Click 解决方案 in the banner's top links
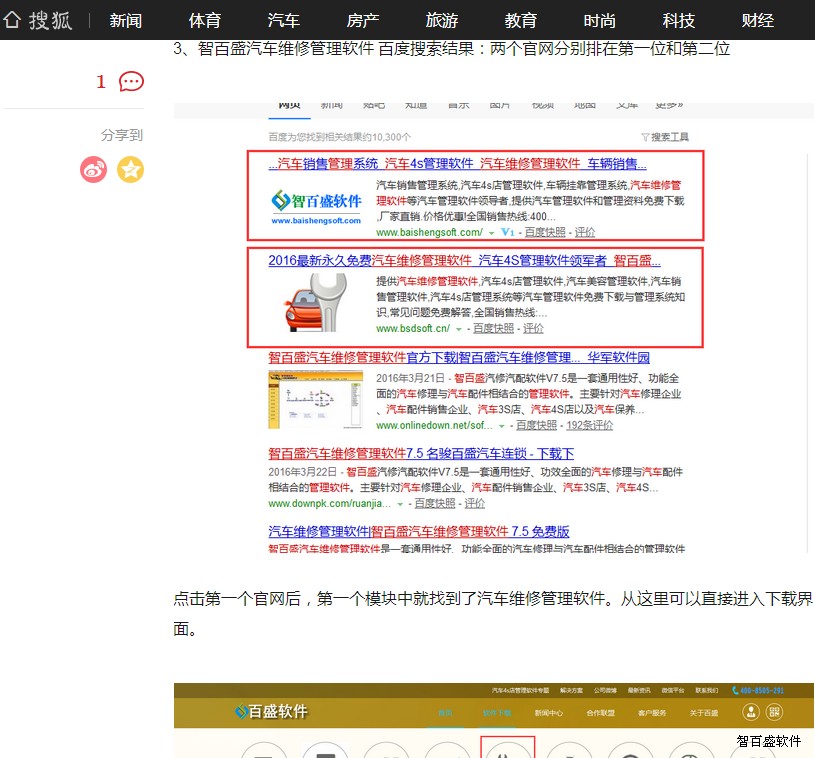The width and height of the screenshot is (815, 758). [x=571, y=690]
